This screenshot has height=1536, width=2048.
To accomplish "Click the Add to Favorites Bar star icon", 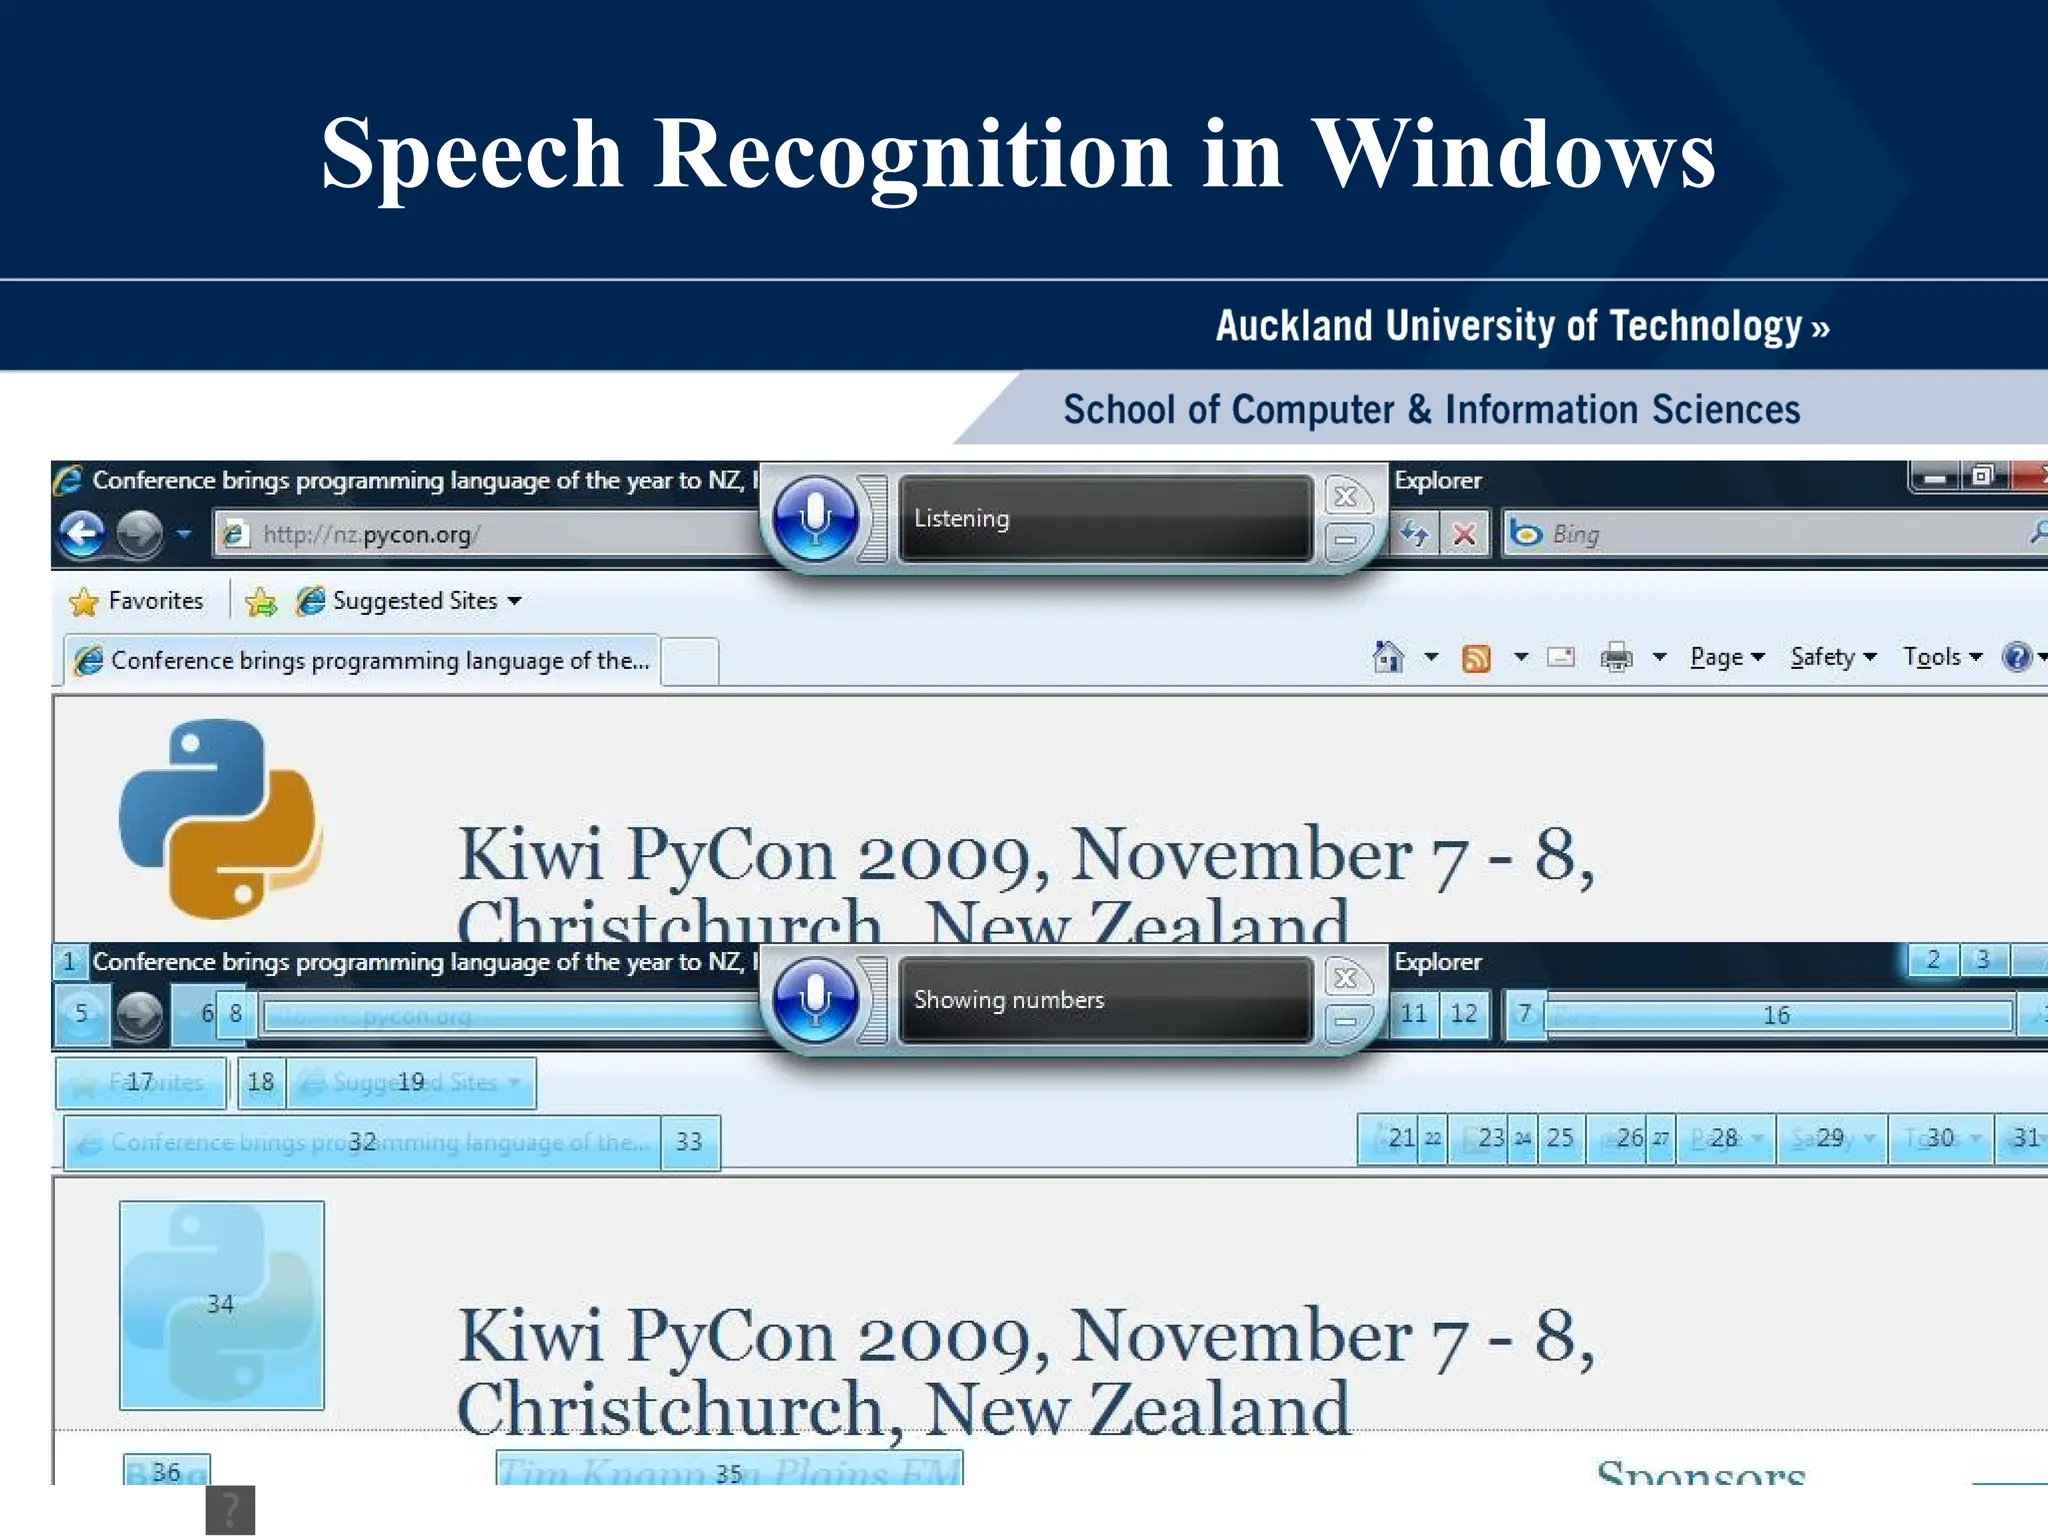I will pos(260,601).
